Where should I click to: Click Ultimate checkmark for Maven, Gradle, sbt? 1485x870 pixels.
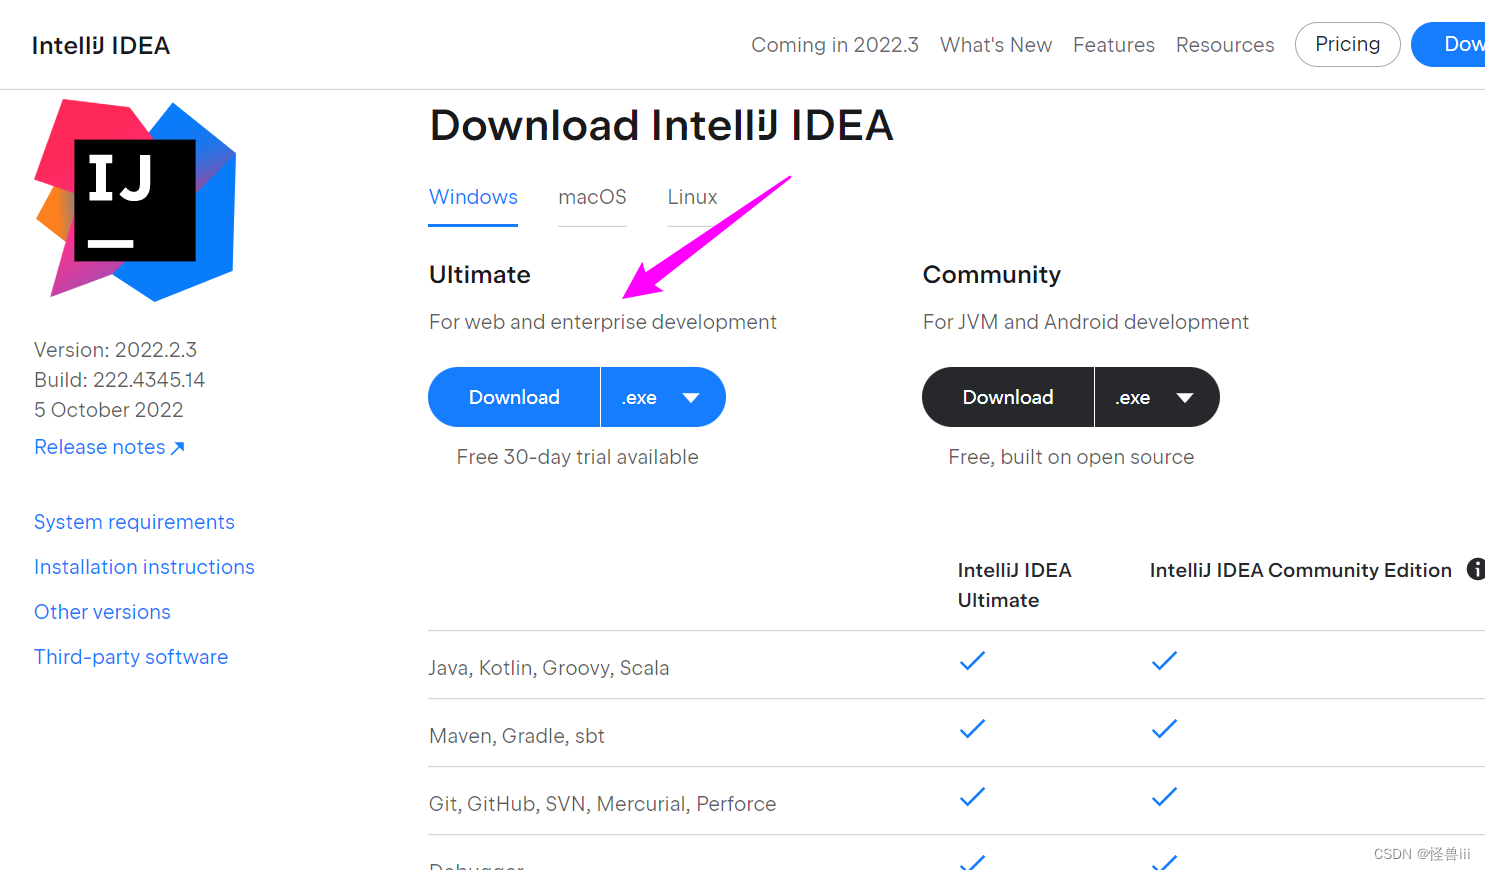coord(972,729)
